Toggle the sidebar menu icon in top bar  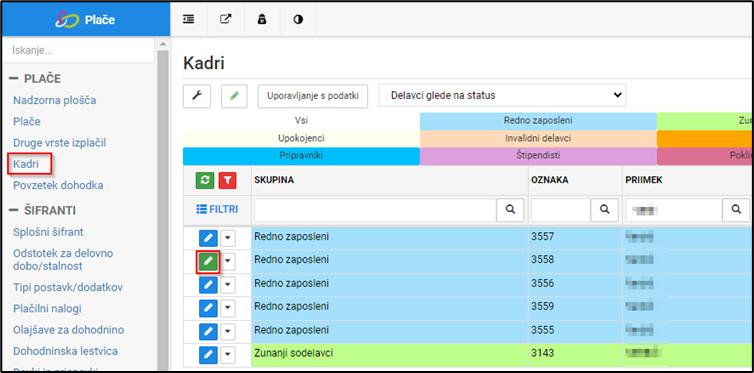(x=188, y=19)
